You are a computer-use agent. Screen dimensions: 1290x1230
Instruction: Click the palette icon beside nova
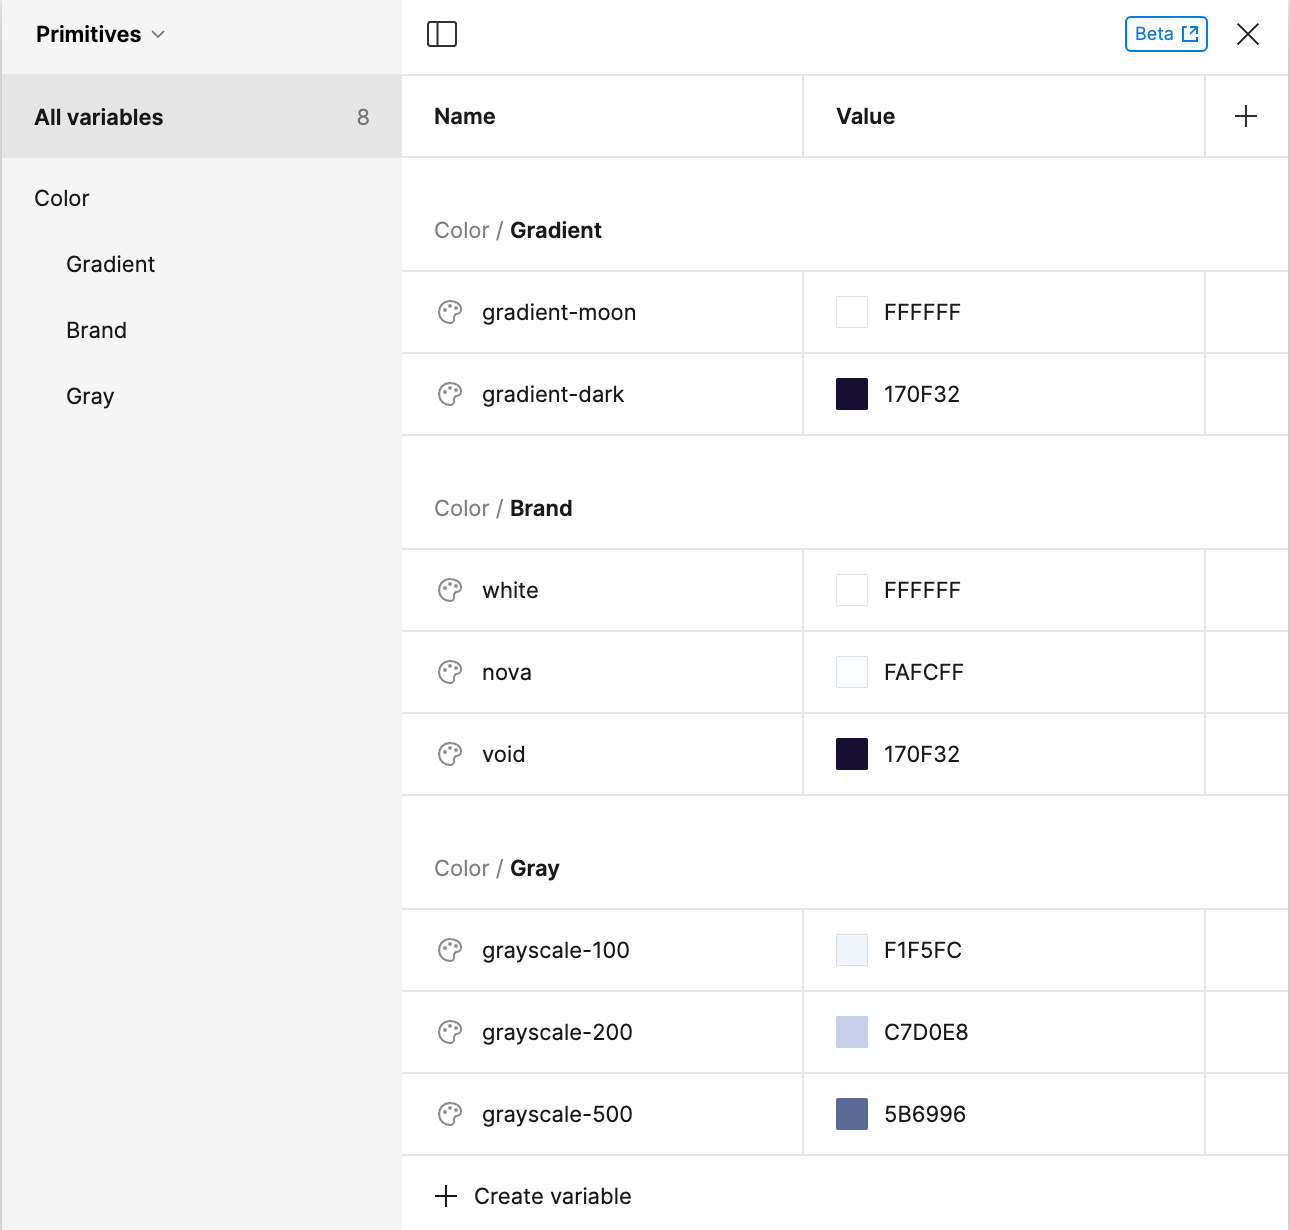tap(450, 672)
